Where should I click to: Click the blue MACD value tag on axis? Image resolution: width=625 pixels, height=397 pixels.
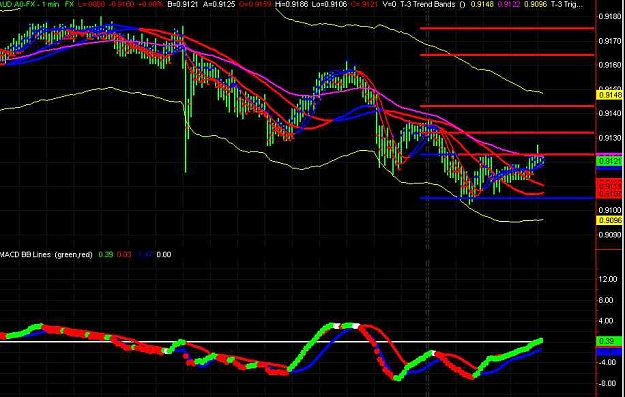click(609, 352)
